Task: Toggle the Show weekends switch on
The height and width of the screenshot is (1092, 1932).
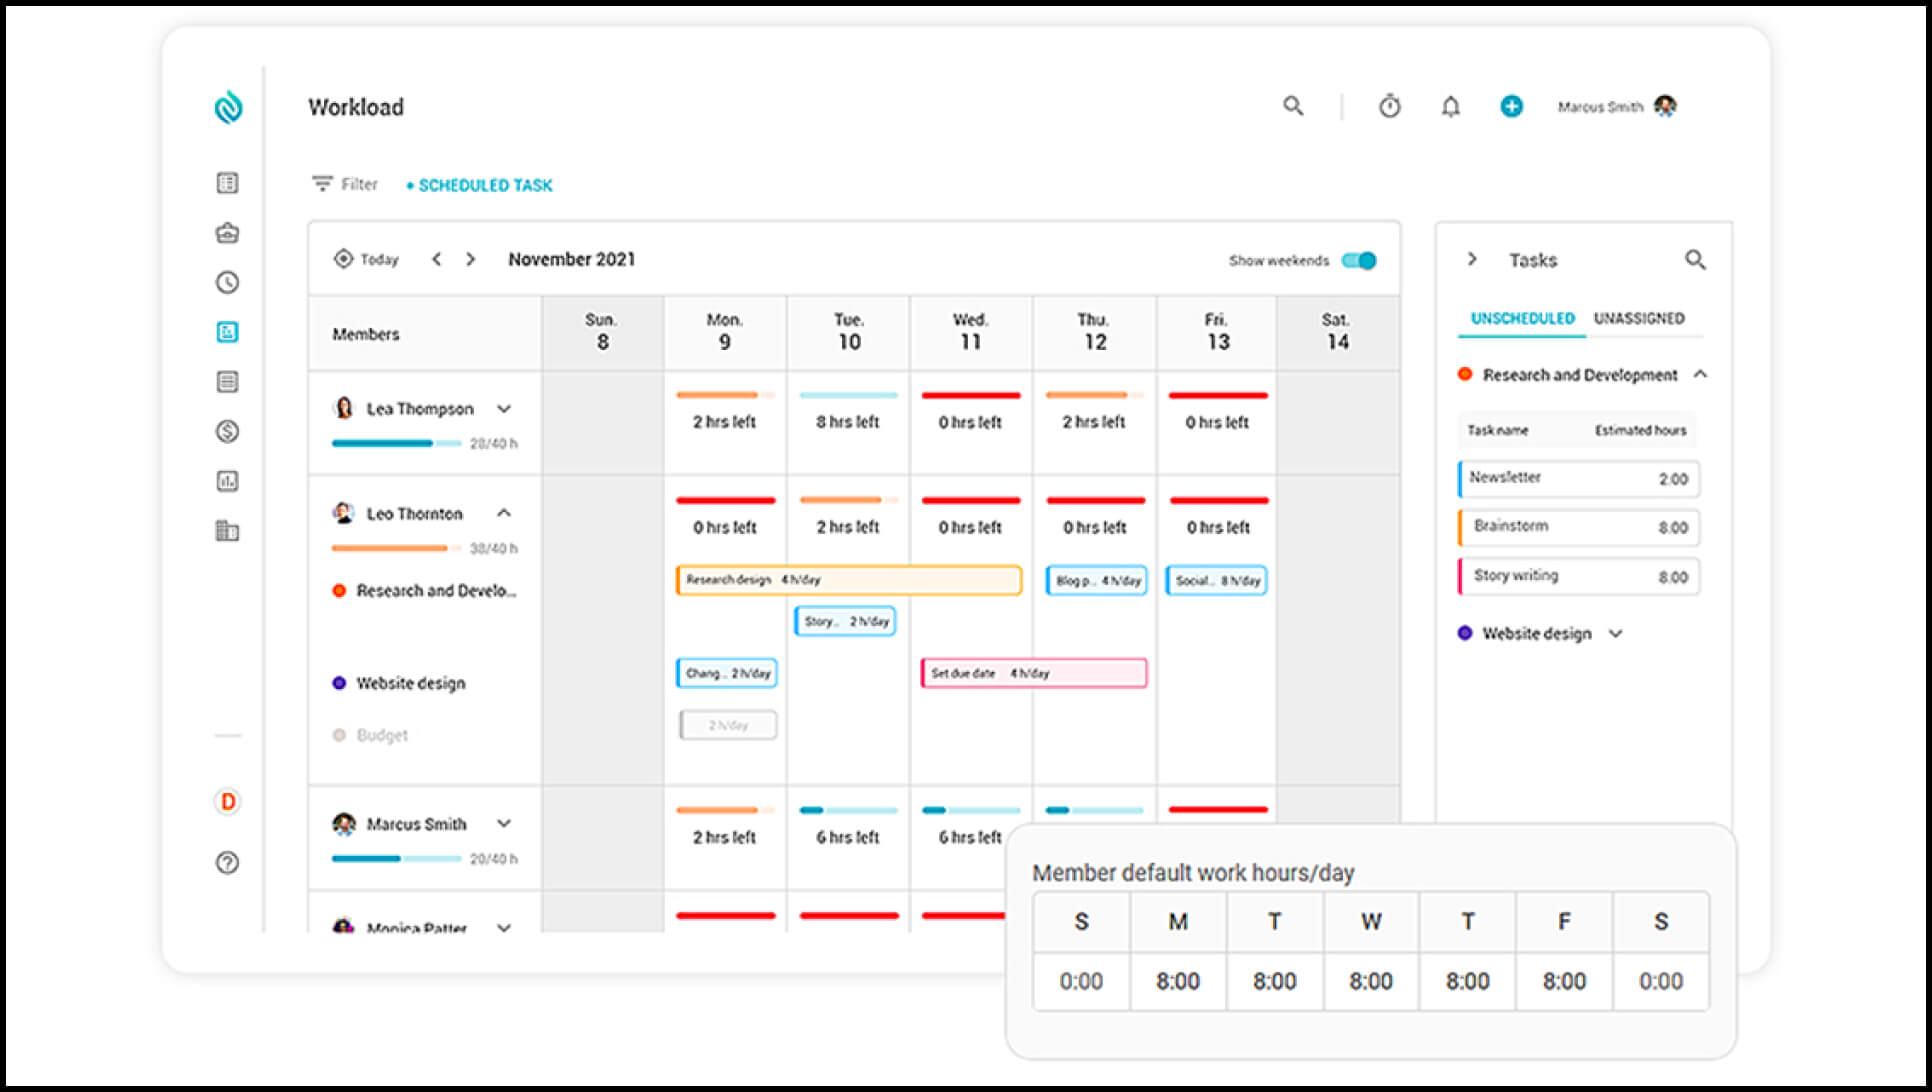Action: tap(1360, 259)
